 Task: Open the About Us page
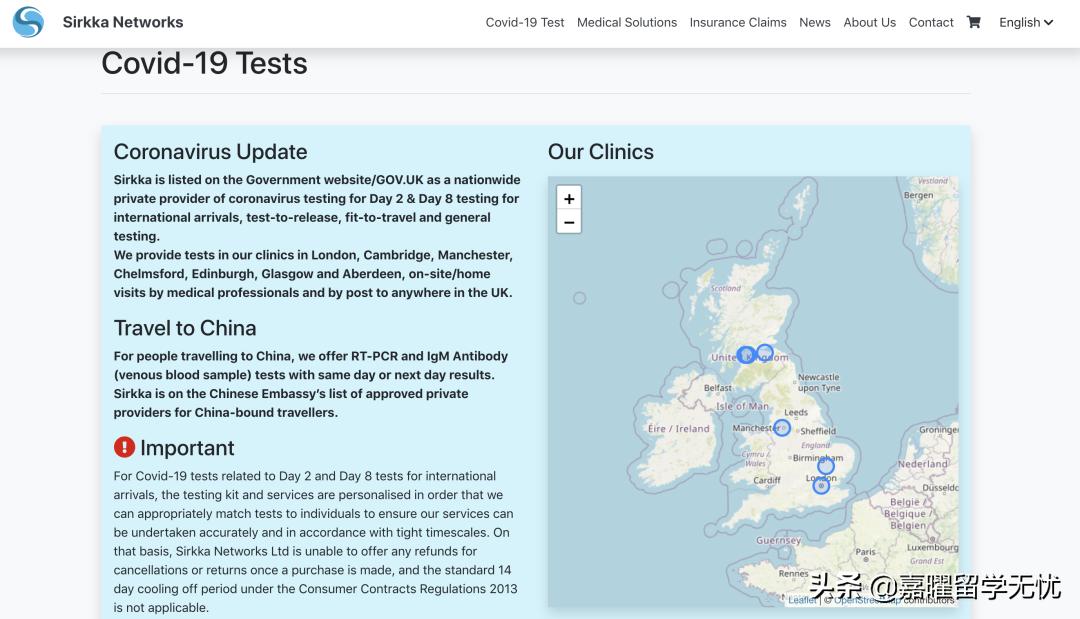tap(869, 22)
